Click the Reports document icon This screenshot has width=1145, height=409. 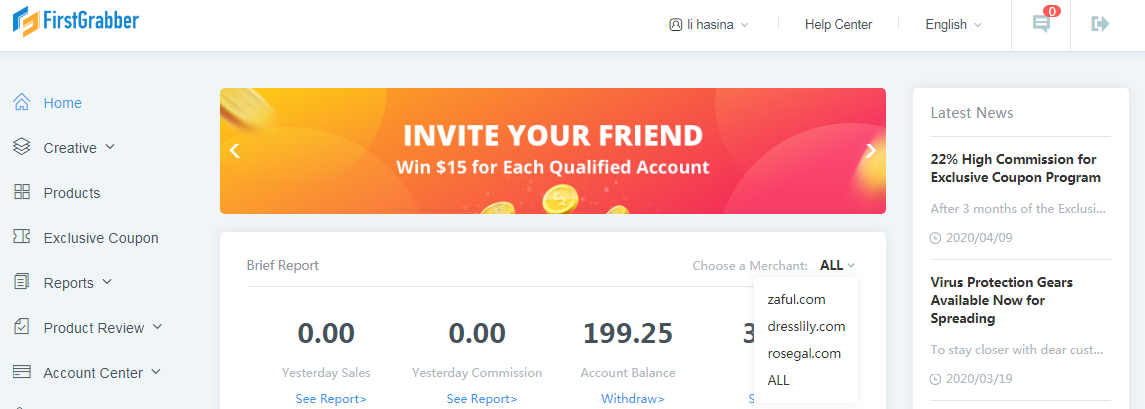[22, 283]
